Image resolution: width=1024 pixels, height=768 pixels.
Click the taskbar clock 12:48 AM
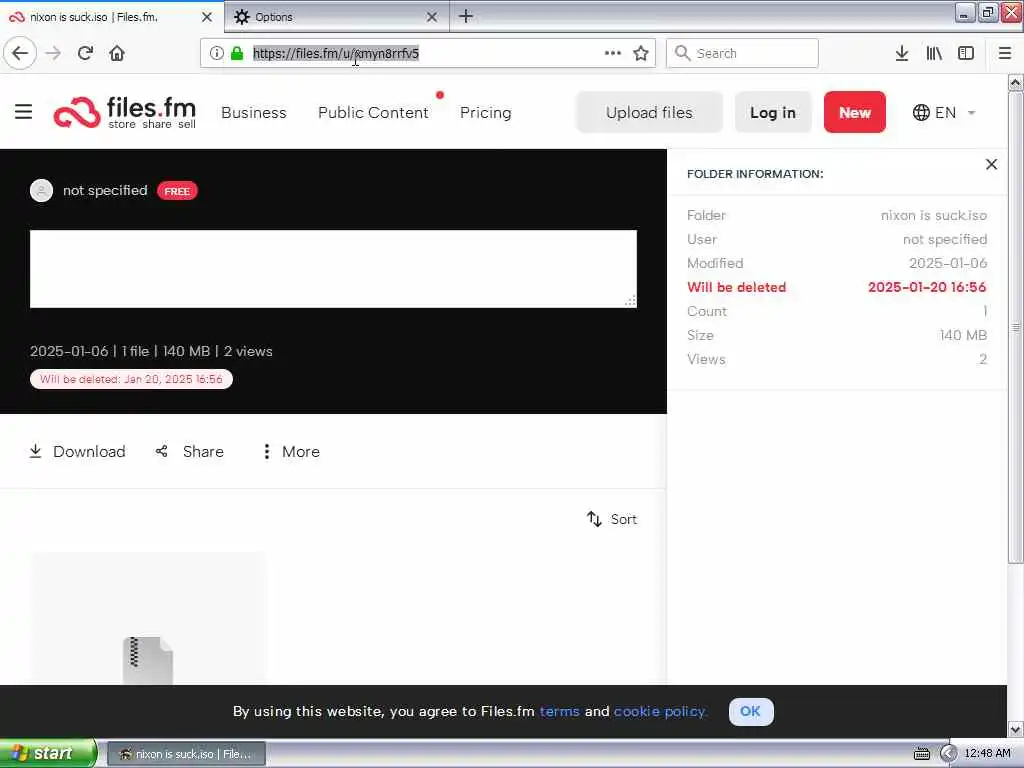[987, 754]
